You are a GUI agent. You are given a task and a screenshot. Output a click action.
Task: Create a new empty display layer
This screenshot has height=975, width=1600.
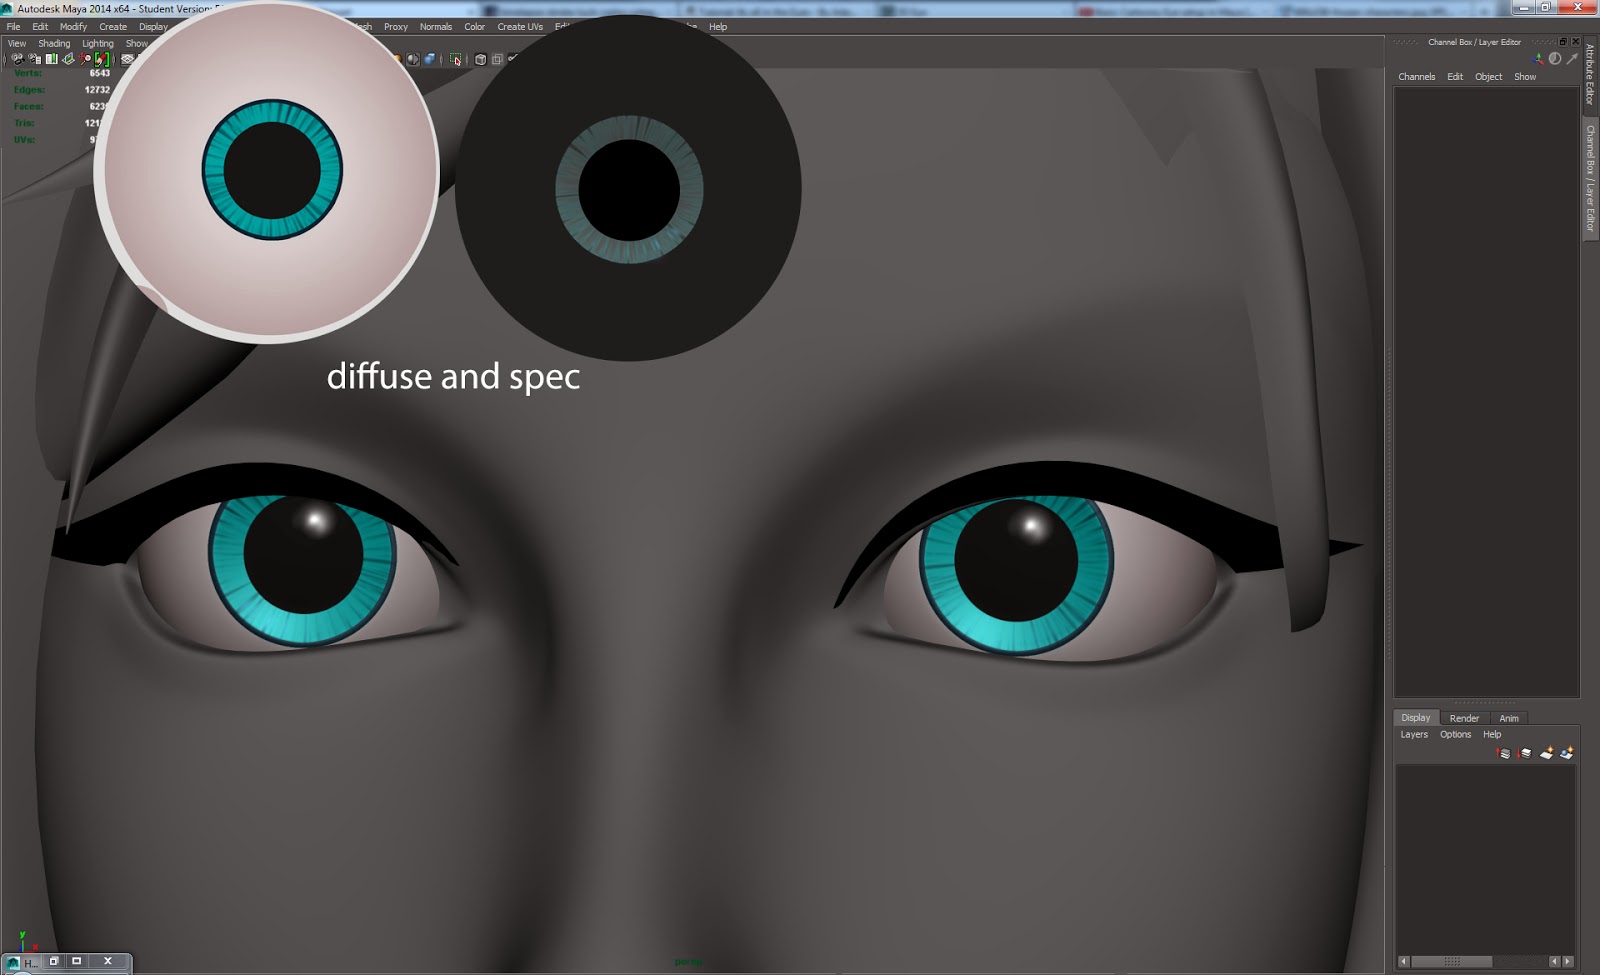1545,753
